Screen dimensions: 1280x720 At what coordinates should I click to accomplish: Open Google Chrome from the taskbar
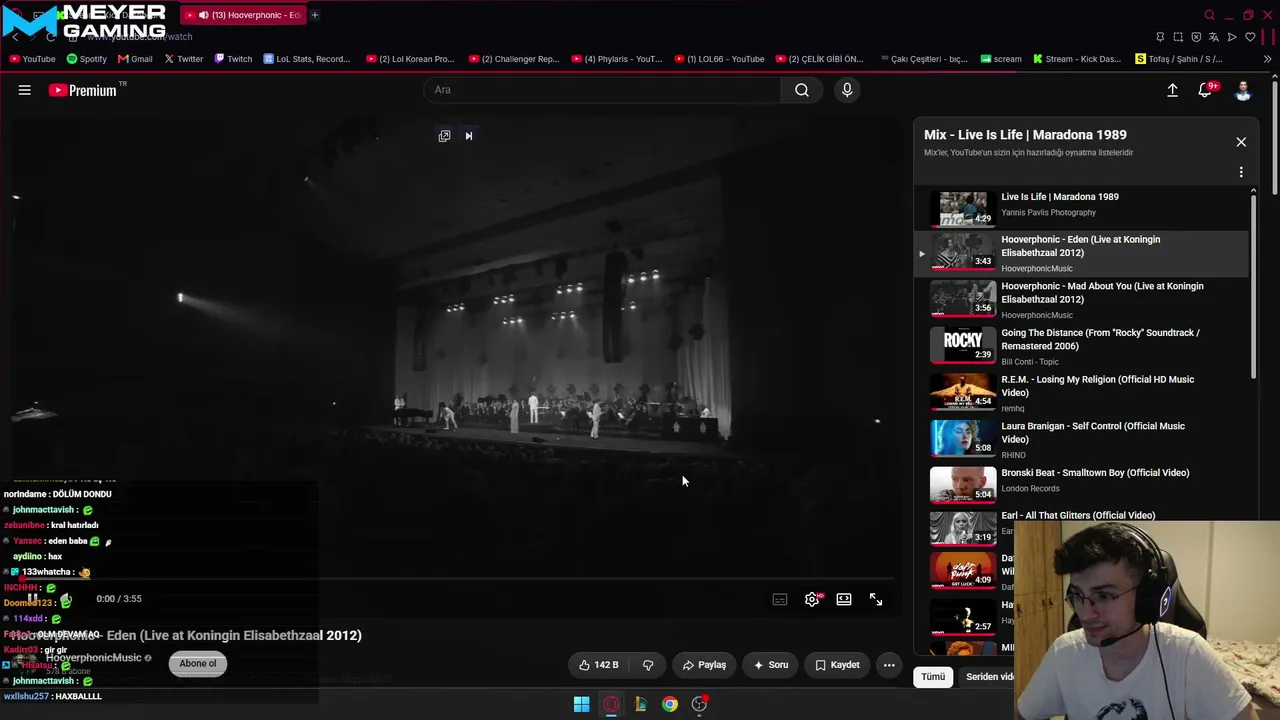[670, 704]
